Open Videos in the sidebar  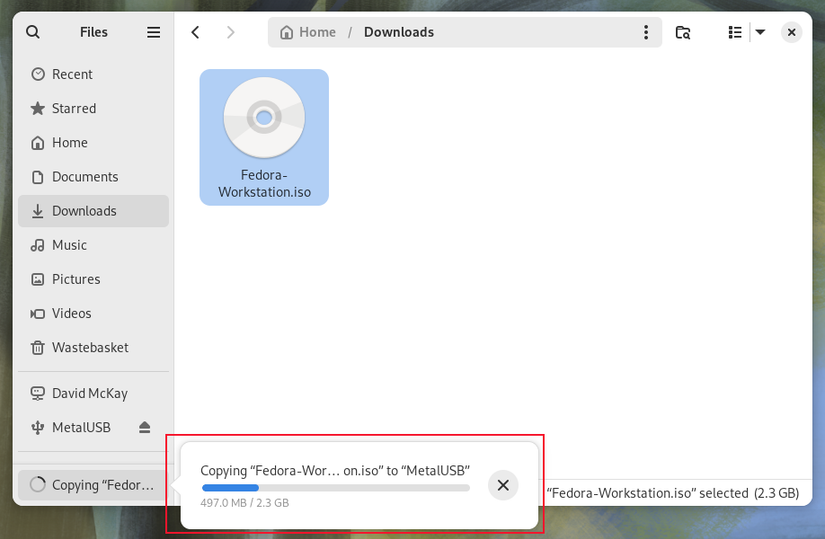94,314
